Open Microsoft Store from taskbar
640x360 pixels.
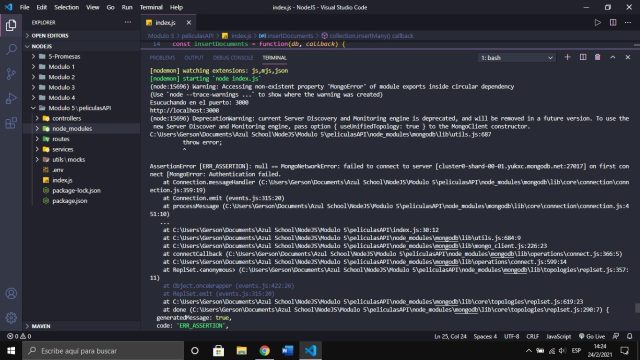pyautogui.click(x=218, y=351)
